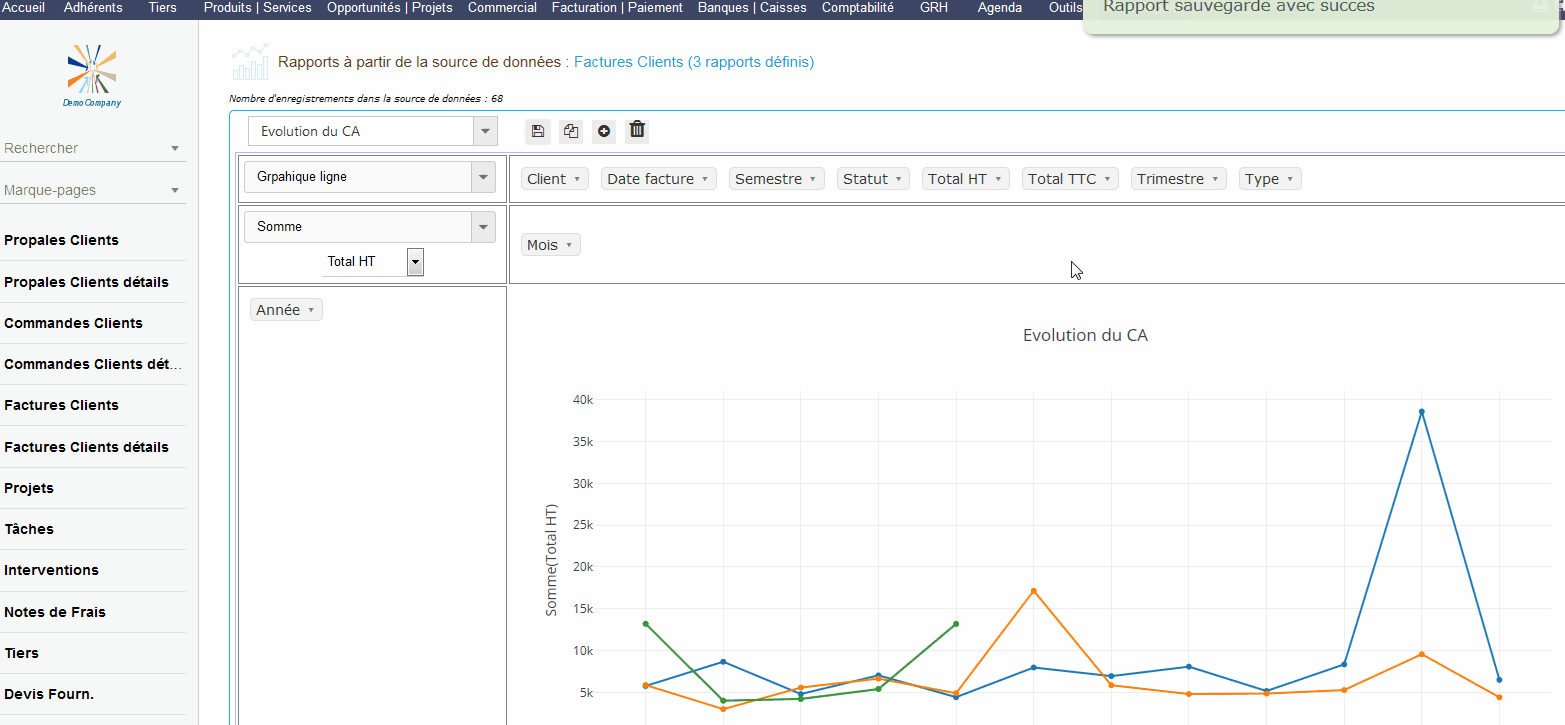Open the Total HT value selector
Screen dimensions: 1565x725
(x=416, y=262)
